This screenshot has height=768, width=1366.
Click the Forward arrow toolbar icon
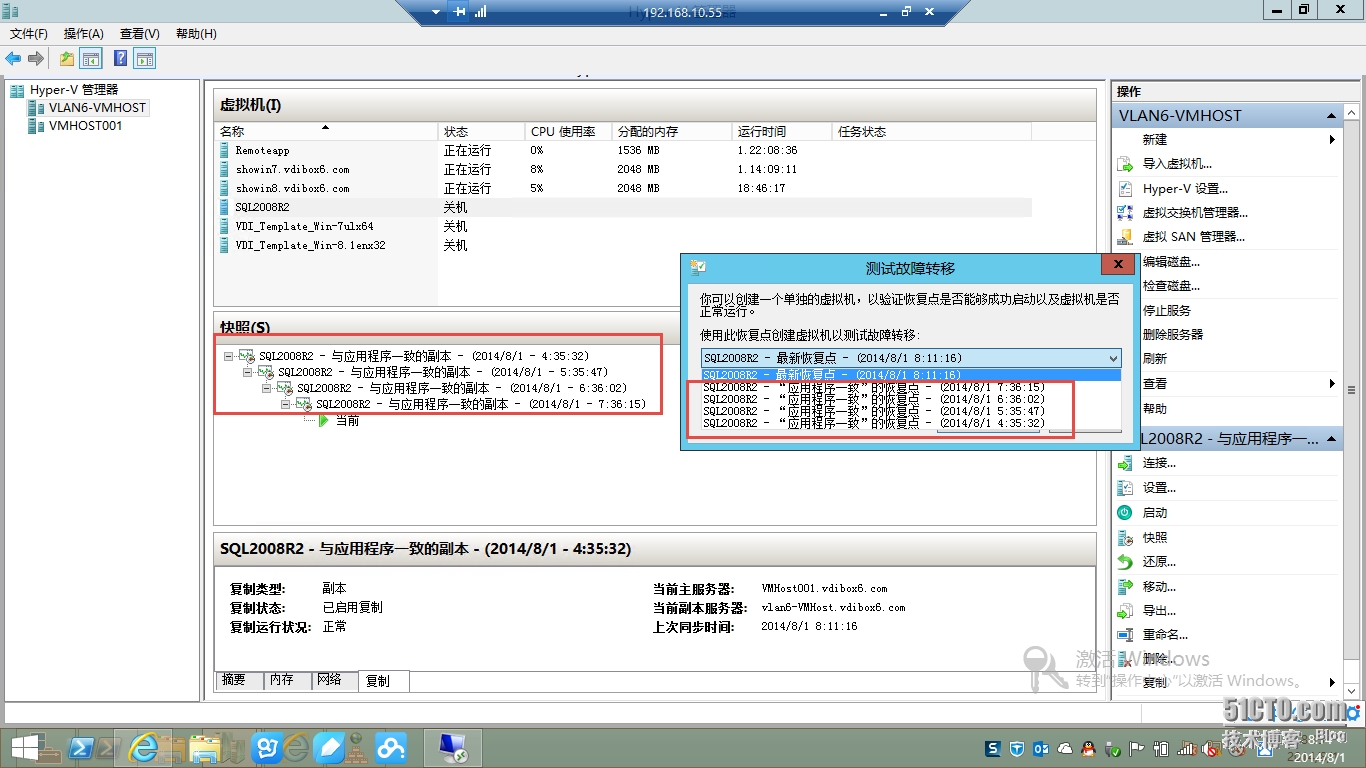[36, 59]
